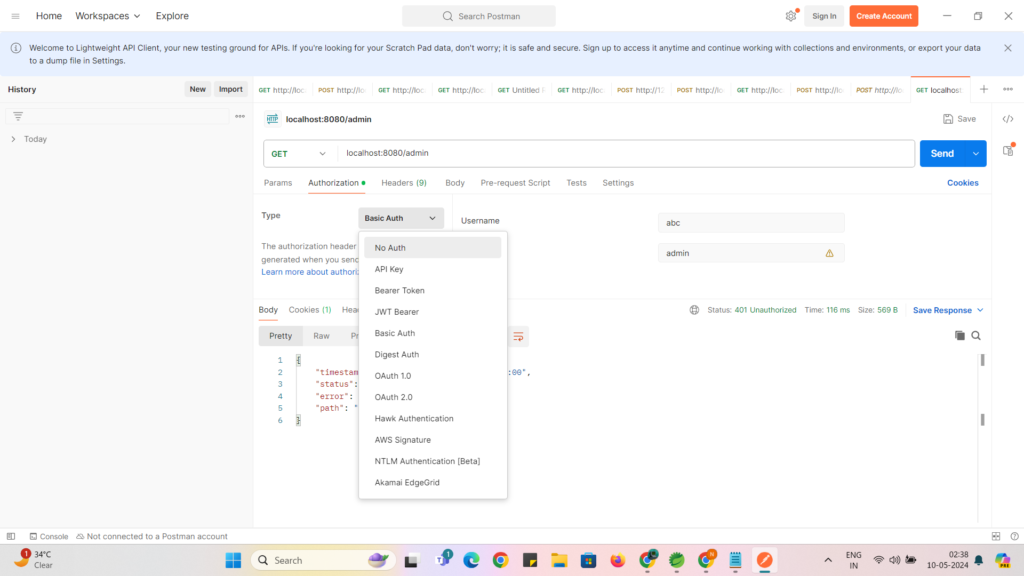Open the Tests tab
This screenshot has height=576, width=1024.
pos(576,183)
